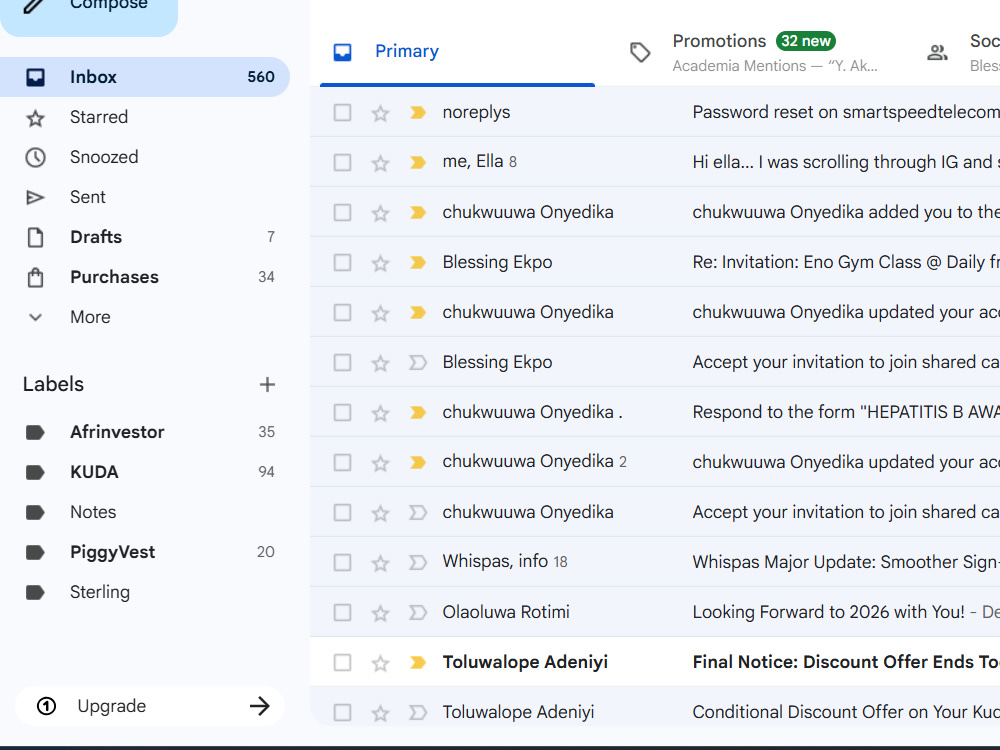
Task: Select the me, Ella email checkbox
Action: (342, 163)
